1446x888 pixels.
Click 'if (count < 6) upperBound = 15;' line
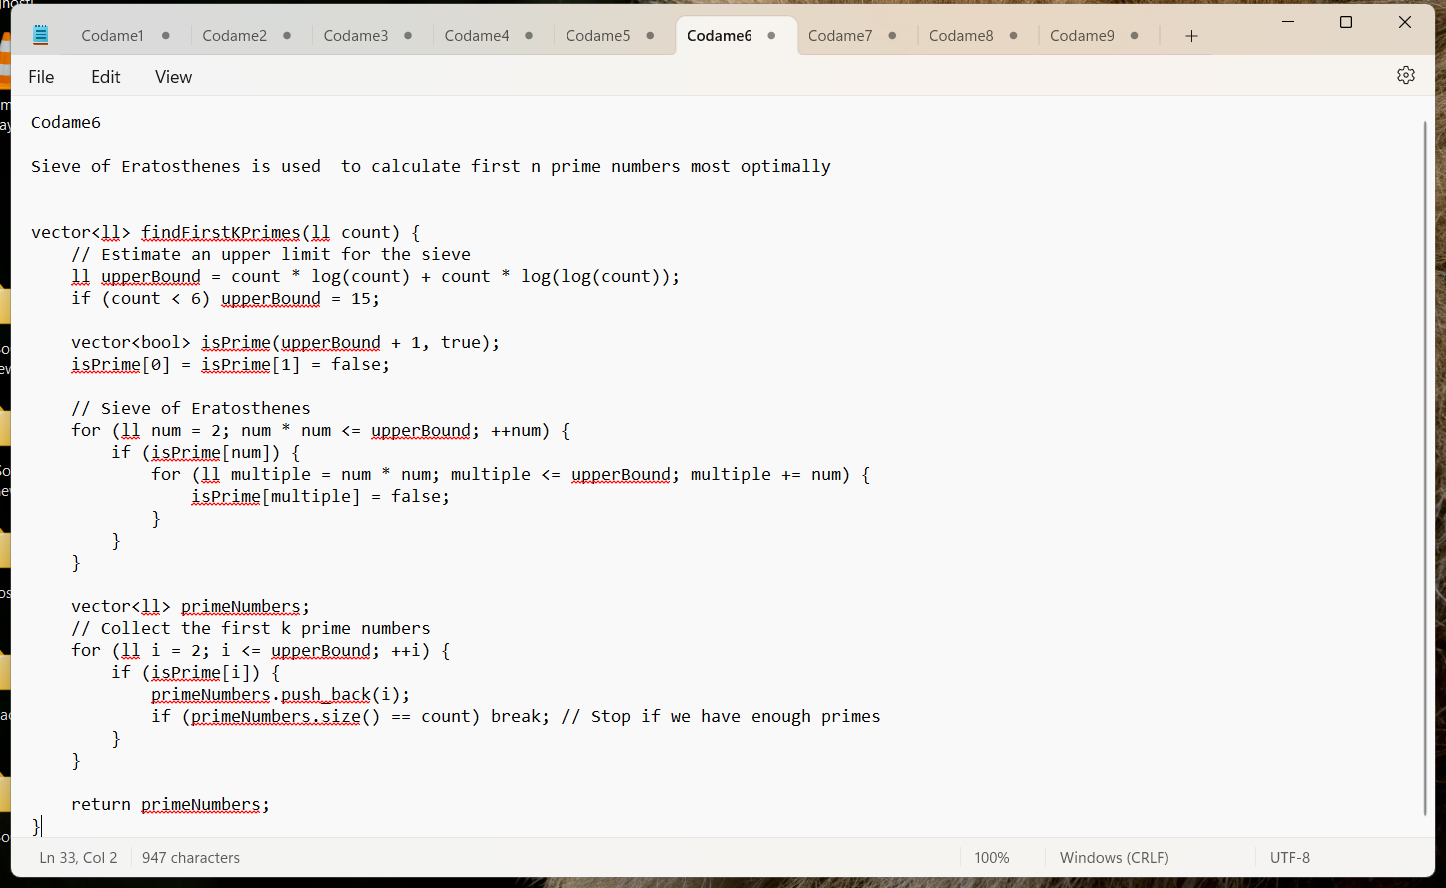(226, 299)
